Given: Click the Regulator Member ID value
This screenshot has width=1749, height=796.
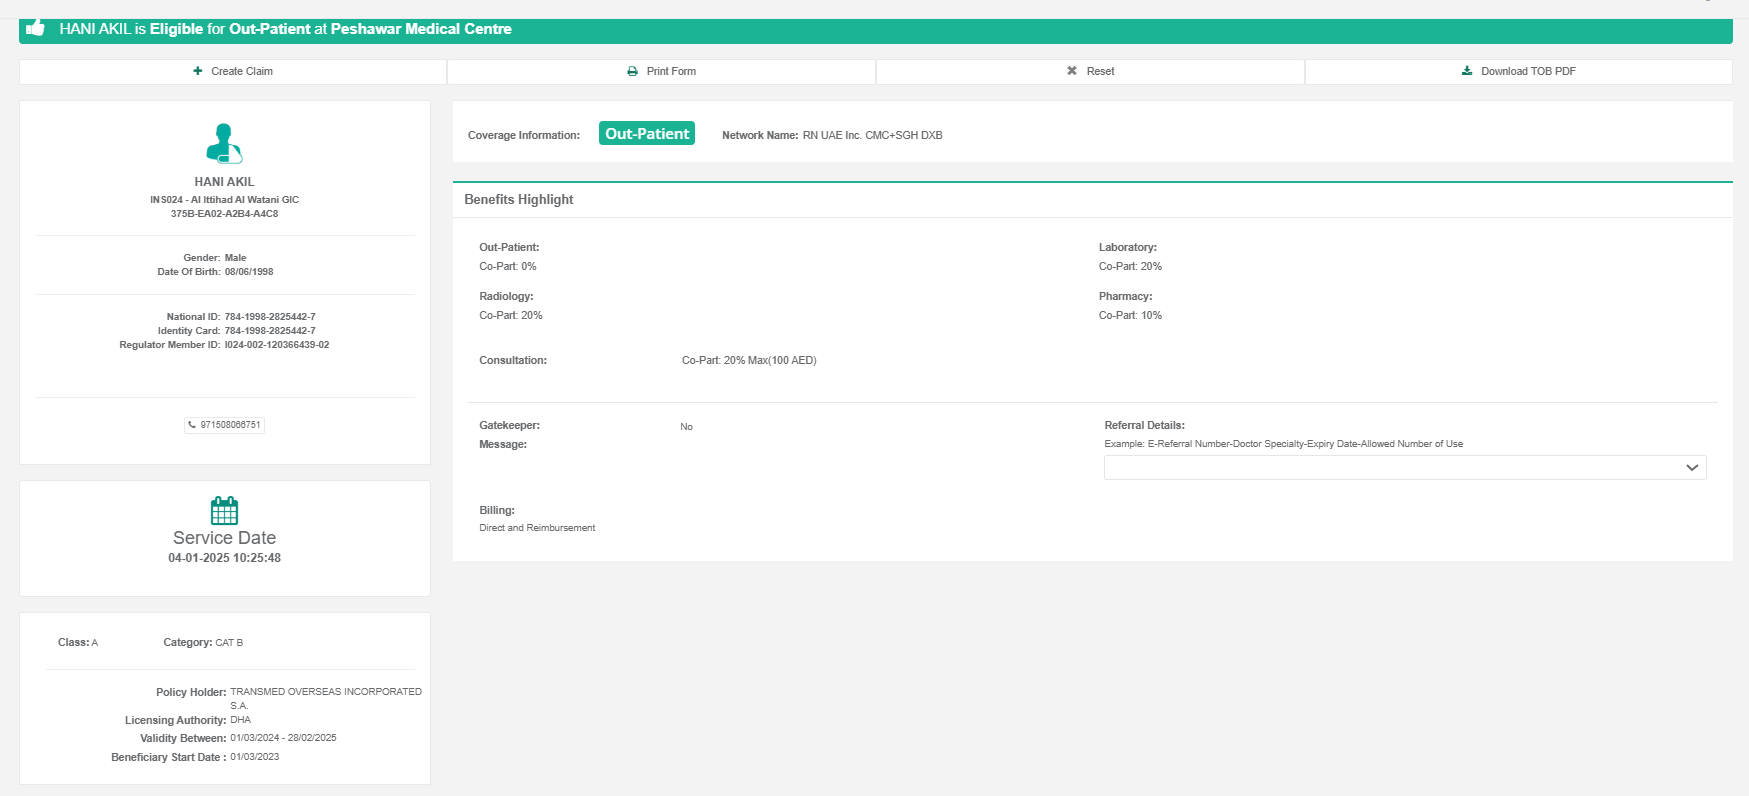Looking at the screenshot, I should tap(277, 345).
